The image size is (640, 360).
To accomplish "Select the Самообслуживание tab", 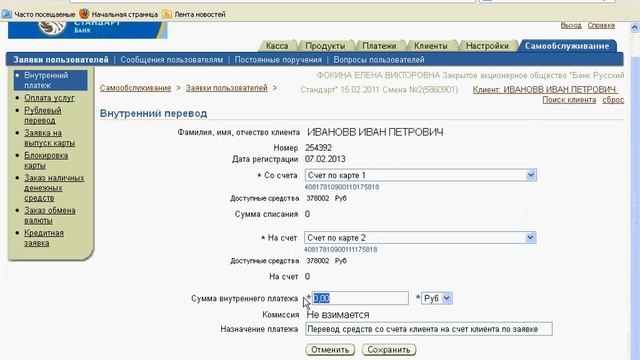I will (x=567, y=46).
